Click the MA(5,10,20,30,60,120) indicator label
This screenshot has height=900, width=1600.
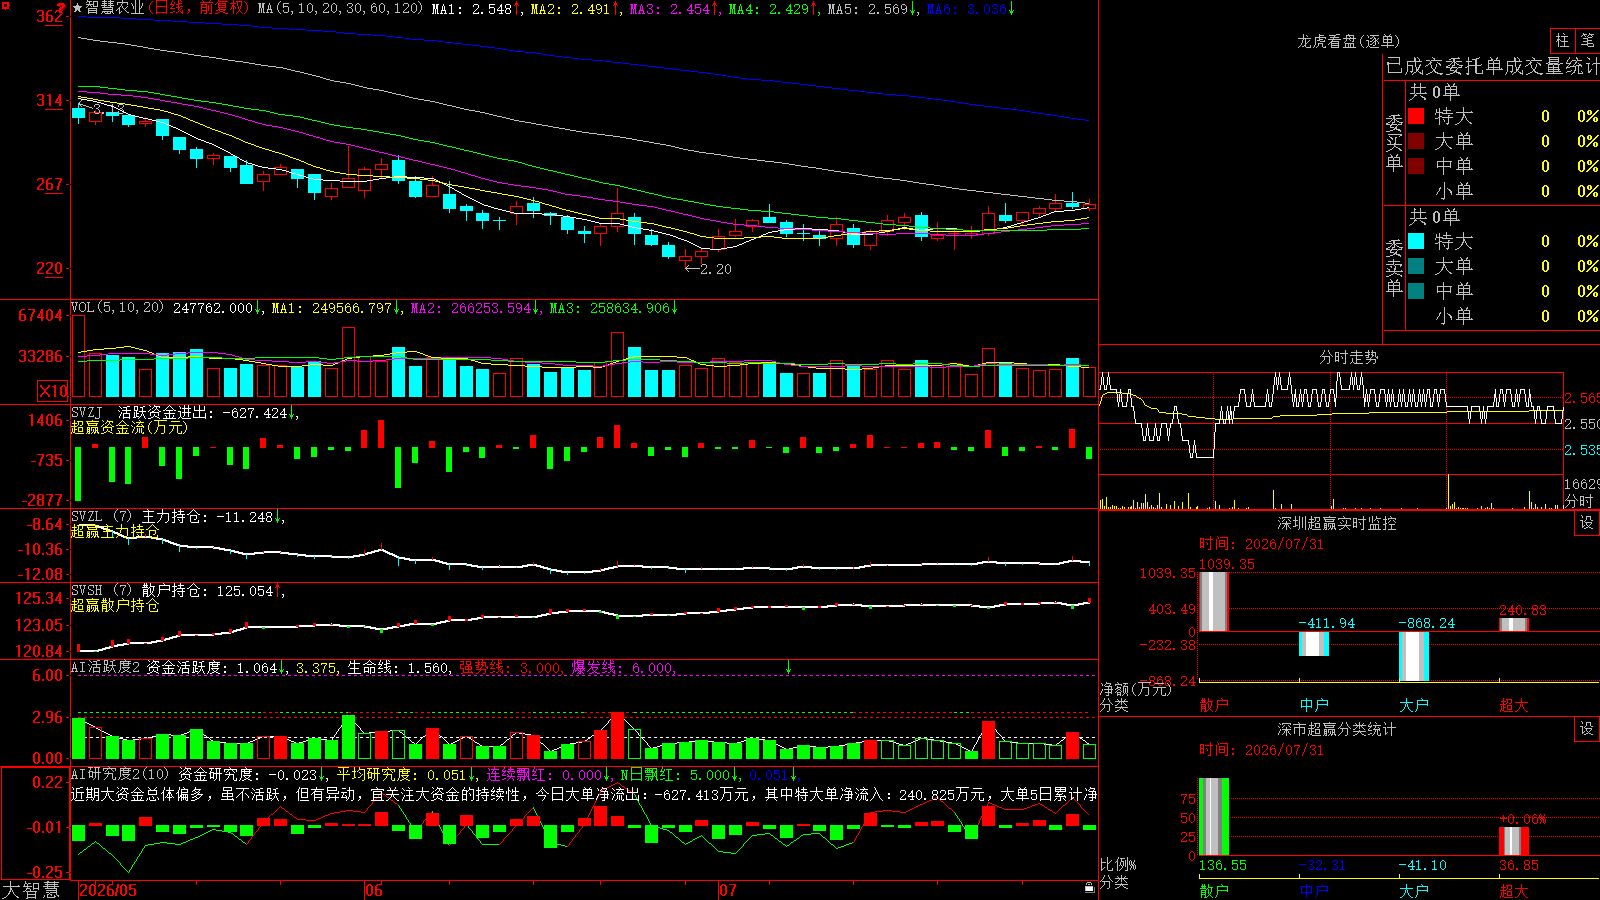340,8
